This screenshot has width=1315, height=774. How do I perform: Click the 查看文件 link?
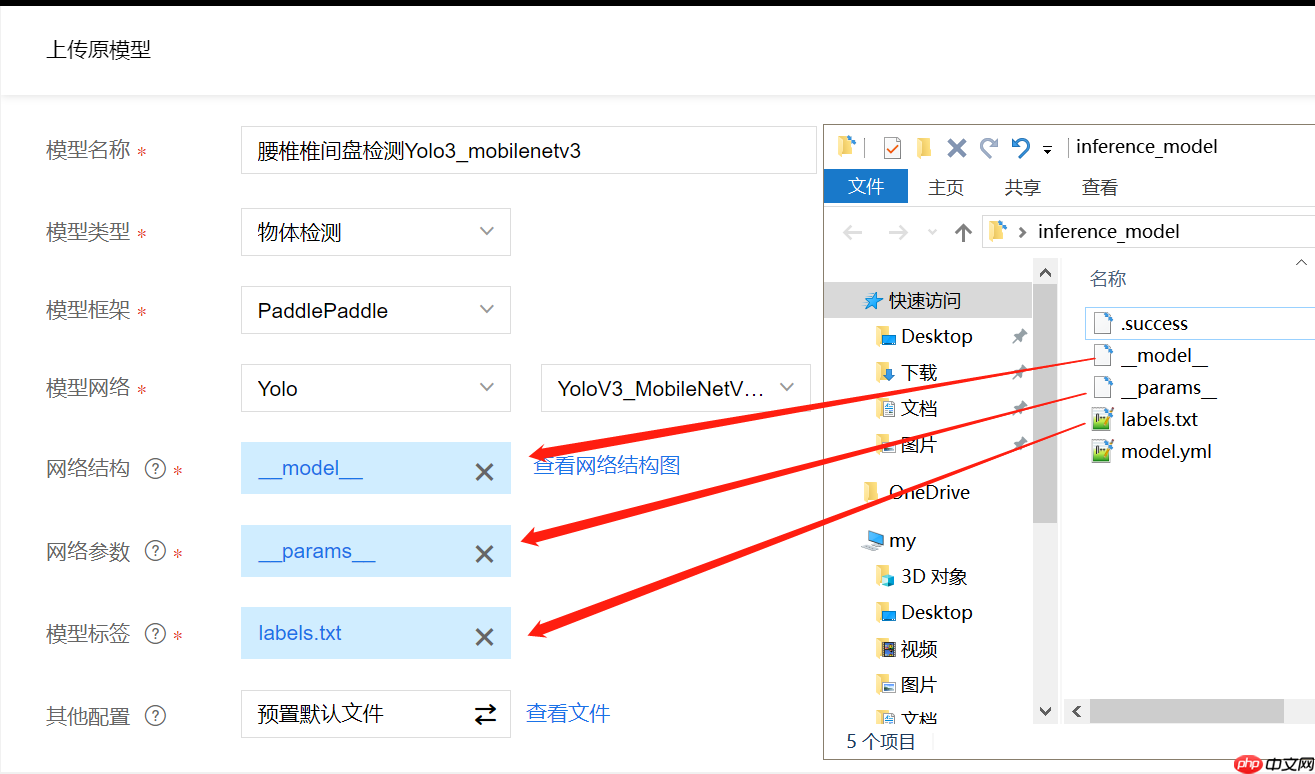(x=567, y=713)
